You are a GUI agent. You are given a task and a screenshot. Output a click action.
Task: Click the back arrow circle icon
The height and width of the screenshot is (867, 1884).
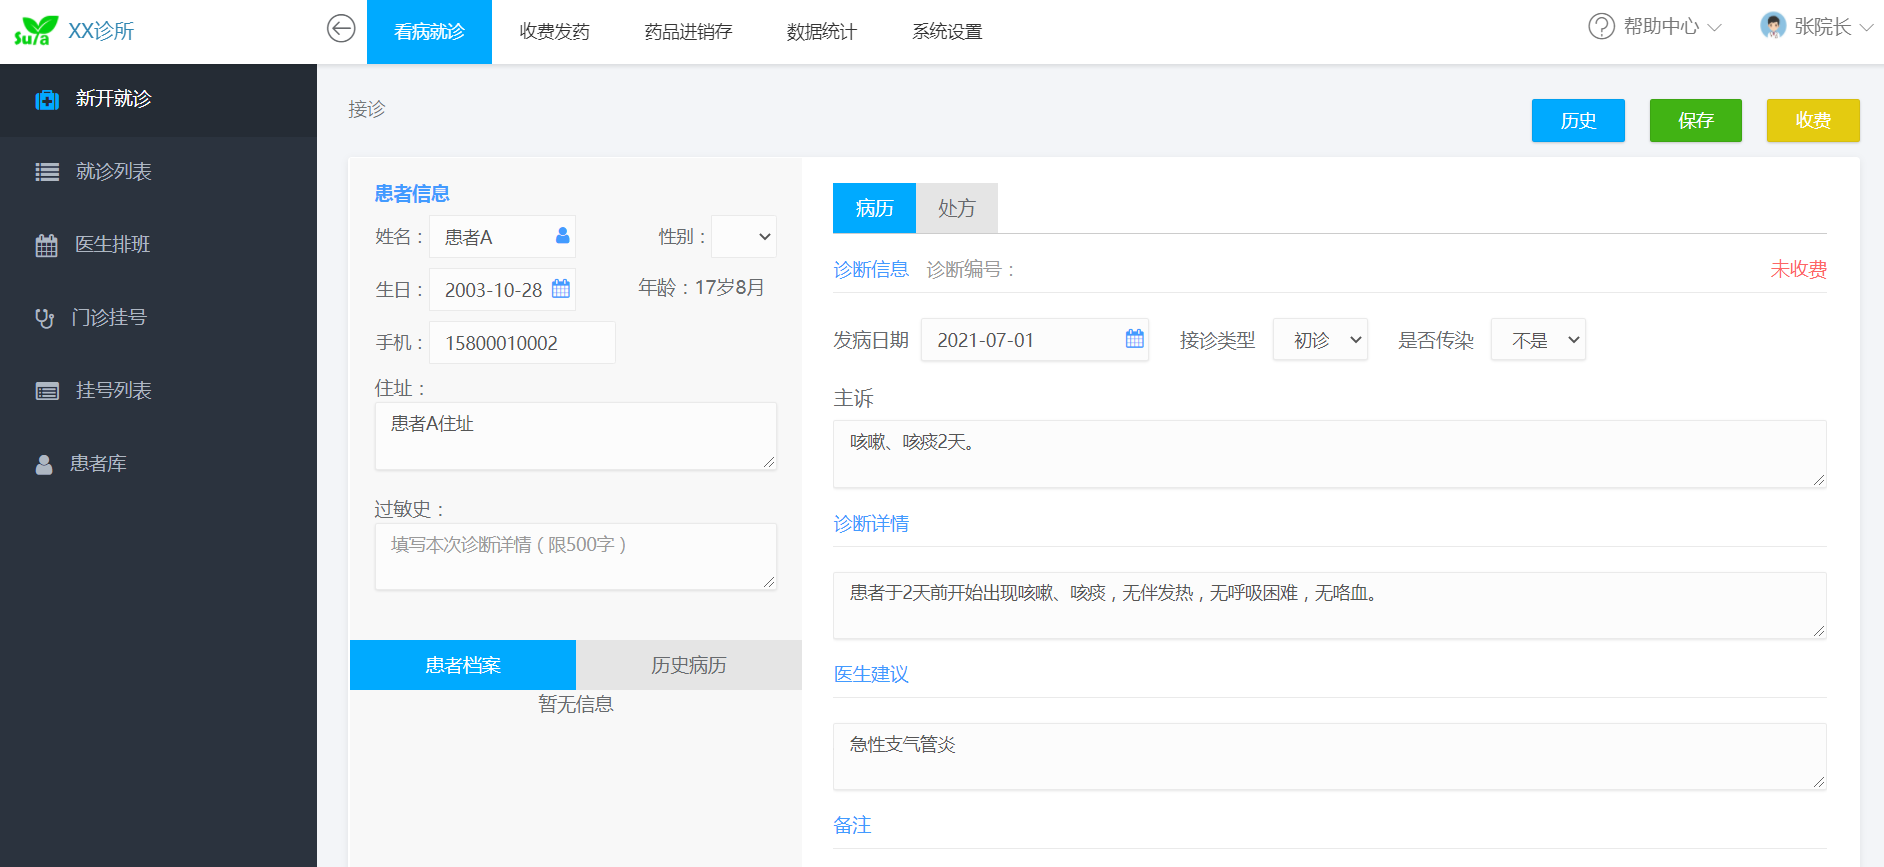point(341,29)
